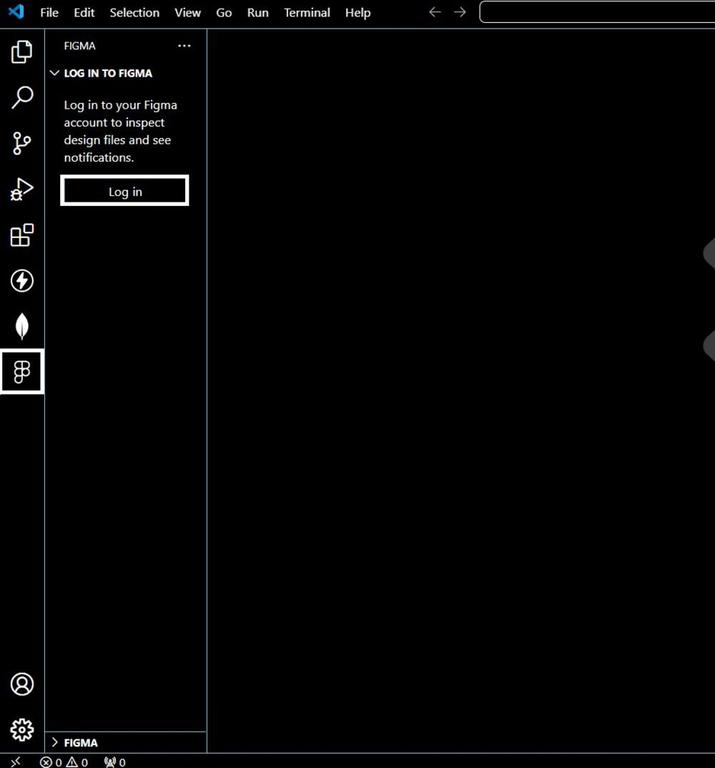Open the File menu
The height and width of the screenshot is (768, 715).
point(49,13)
